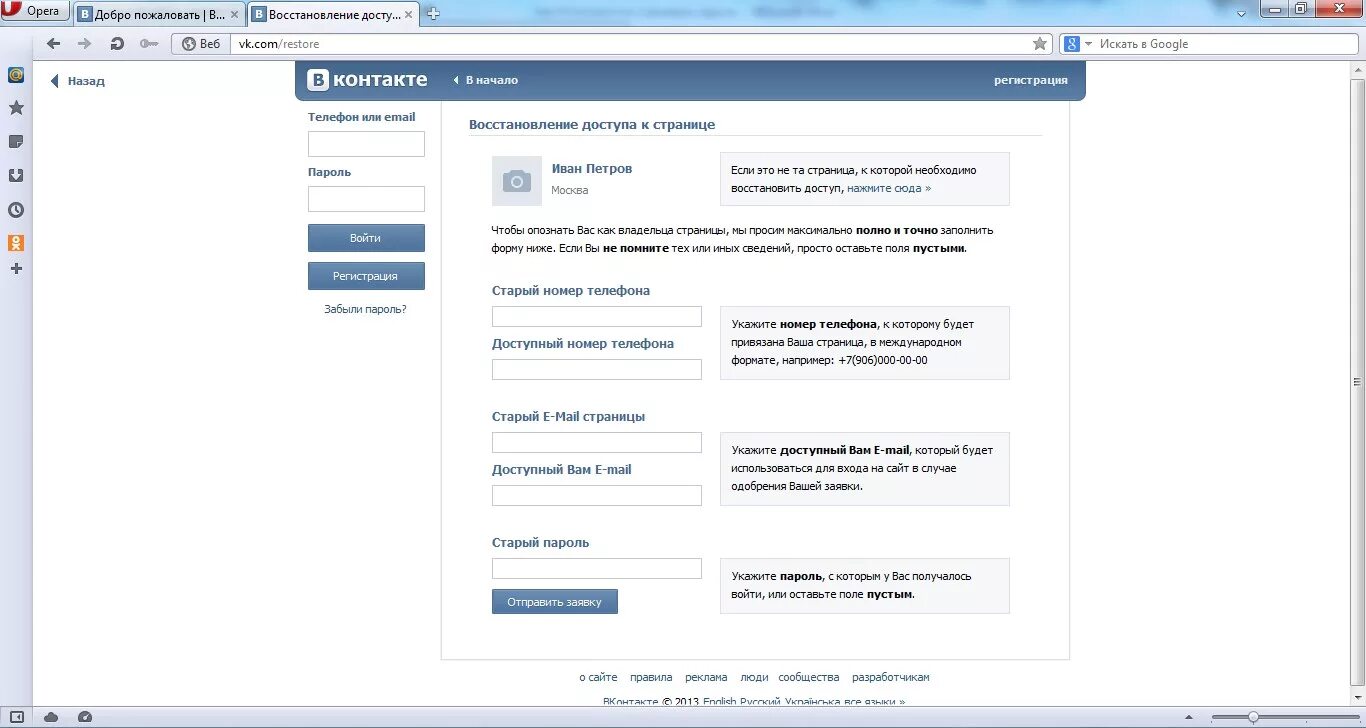1366x728 pixels.
Task: Bookmark the page with the star icon
Action: click(x=1040, y=44)
